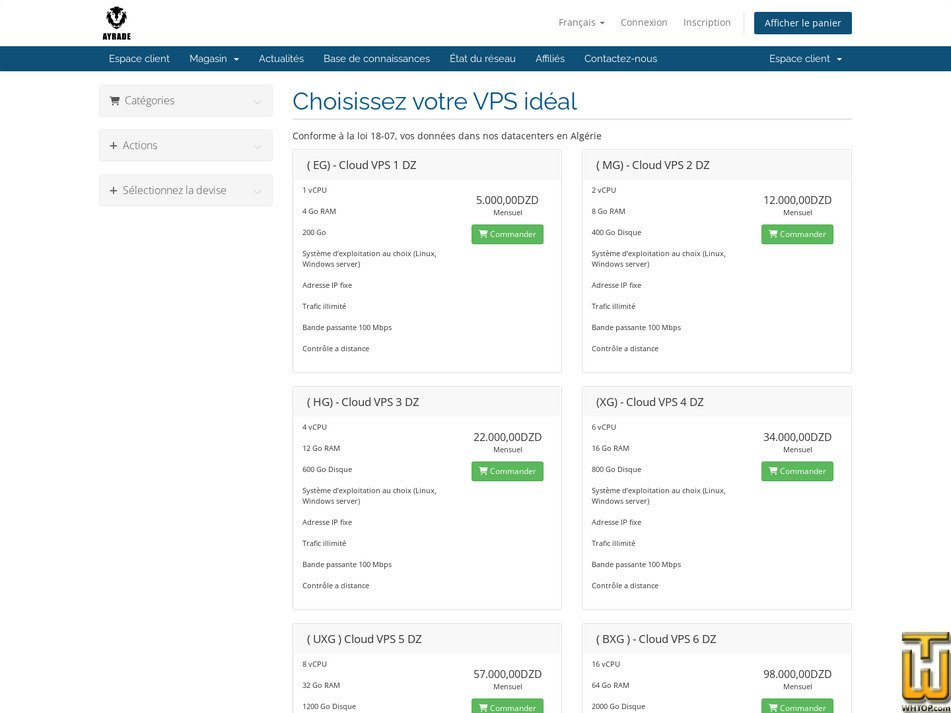Open the Magasin dropdown menu
This screenshot has width=951, height=713.
(214, 59)
